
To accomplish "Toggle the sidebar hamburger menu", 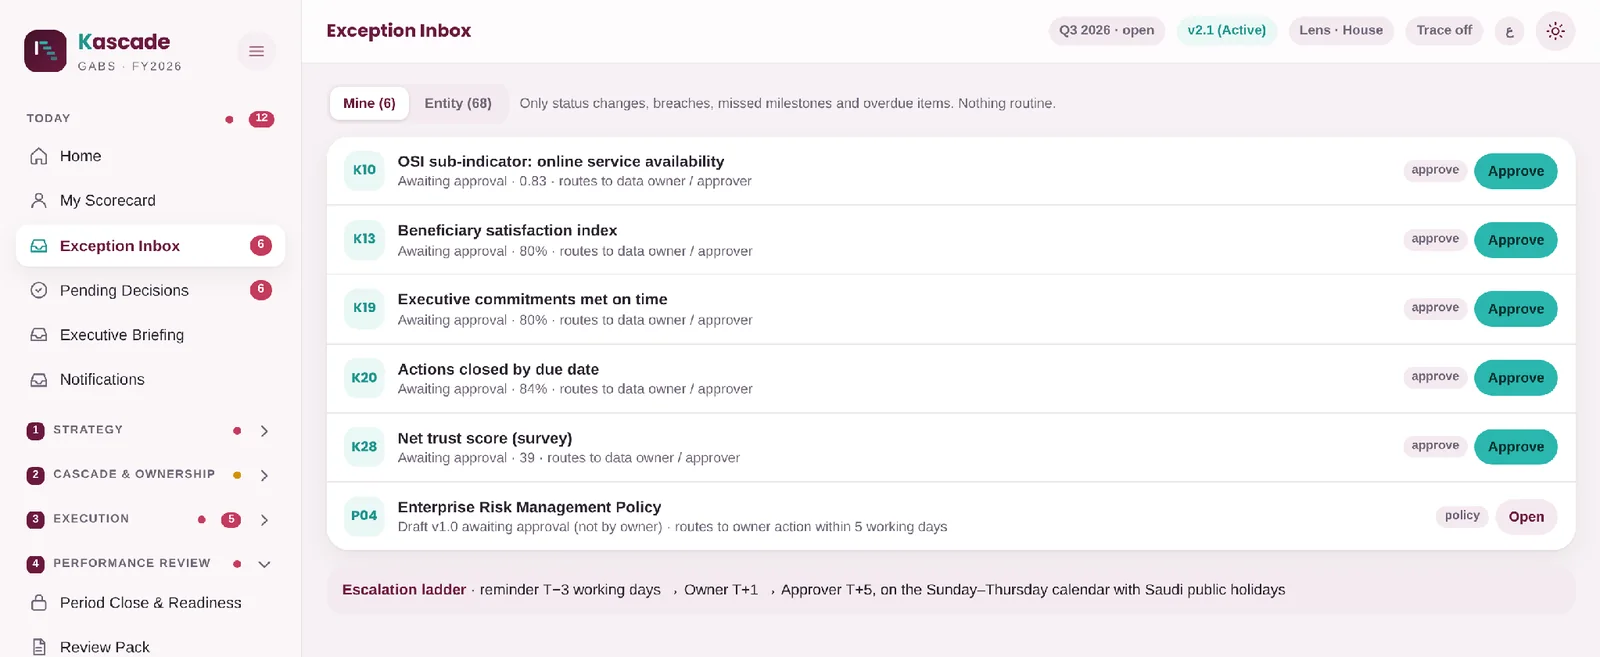I will (x=257, y=51).
